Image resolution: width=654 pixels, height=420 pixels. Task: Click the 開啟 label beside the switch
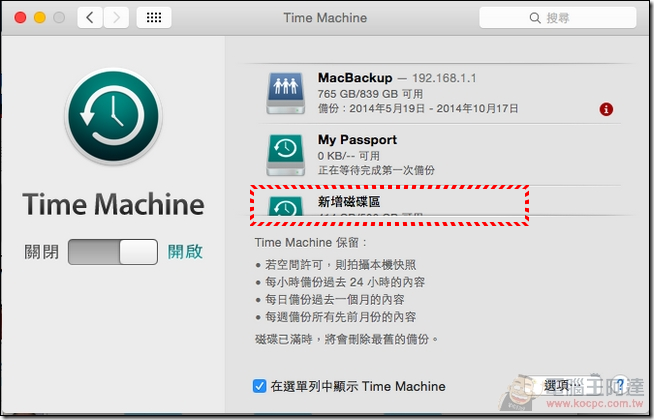pos(185,252)
